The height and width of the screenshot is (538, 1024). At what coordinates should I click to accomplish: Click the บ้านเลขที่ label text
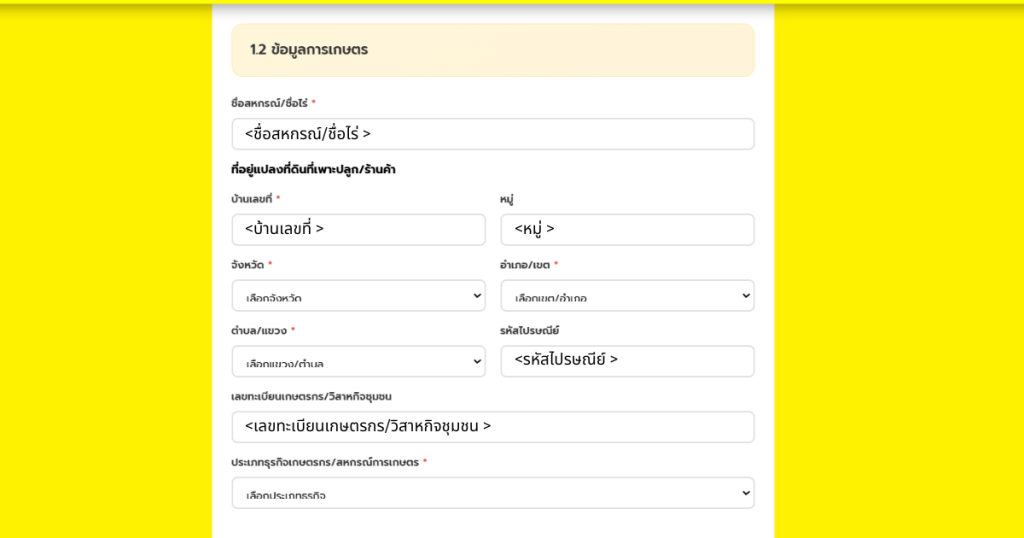click(x=251, y=199)
